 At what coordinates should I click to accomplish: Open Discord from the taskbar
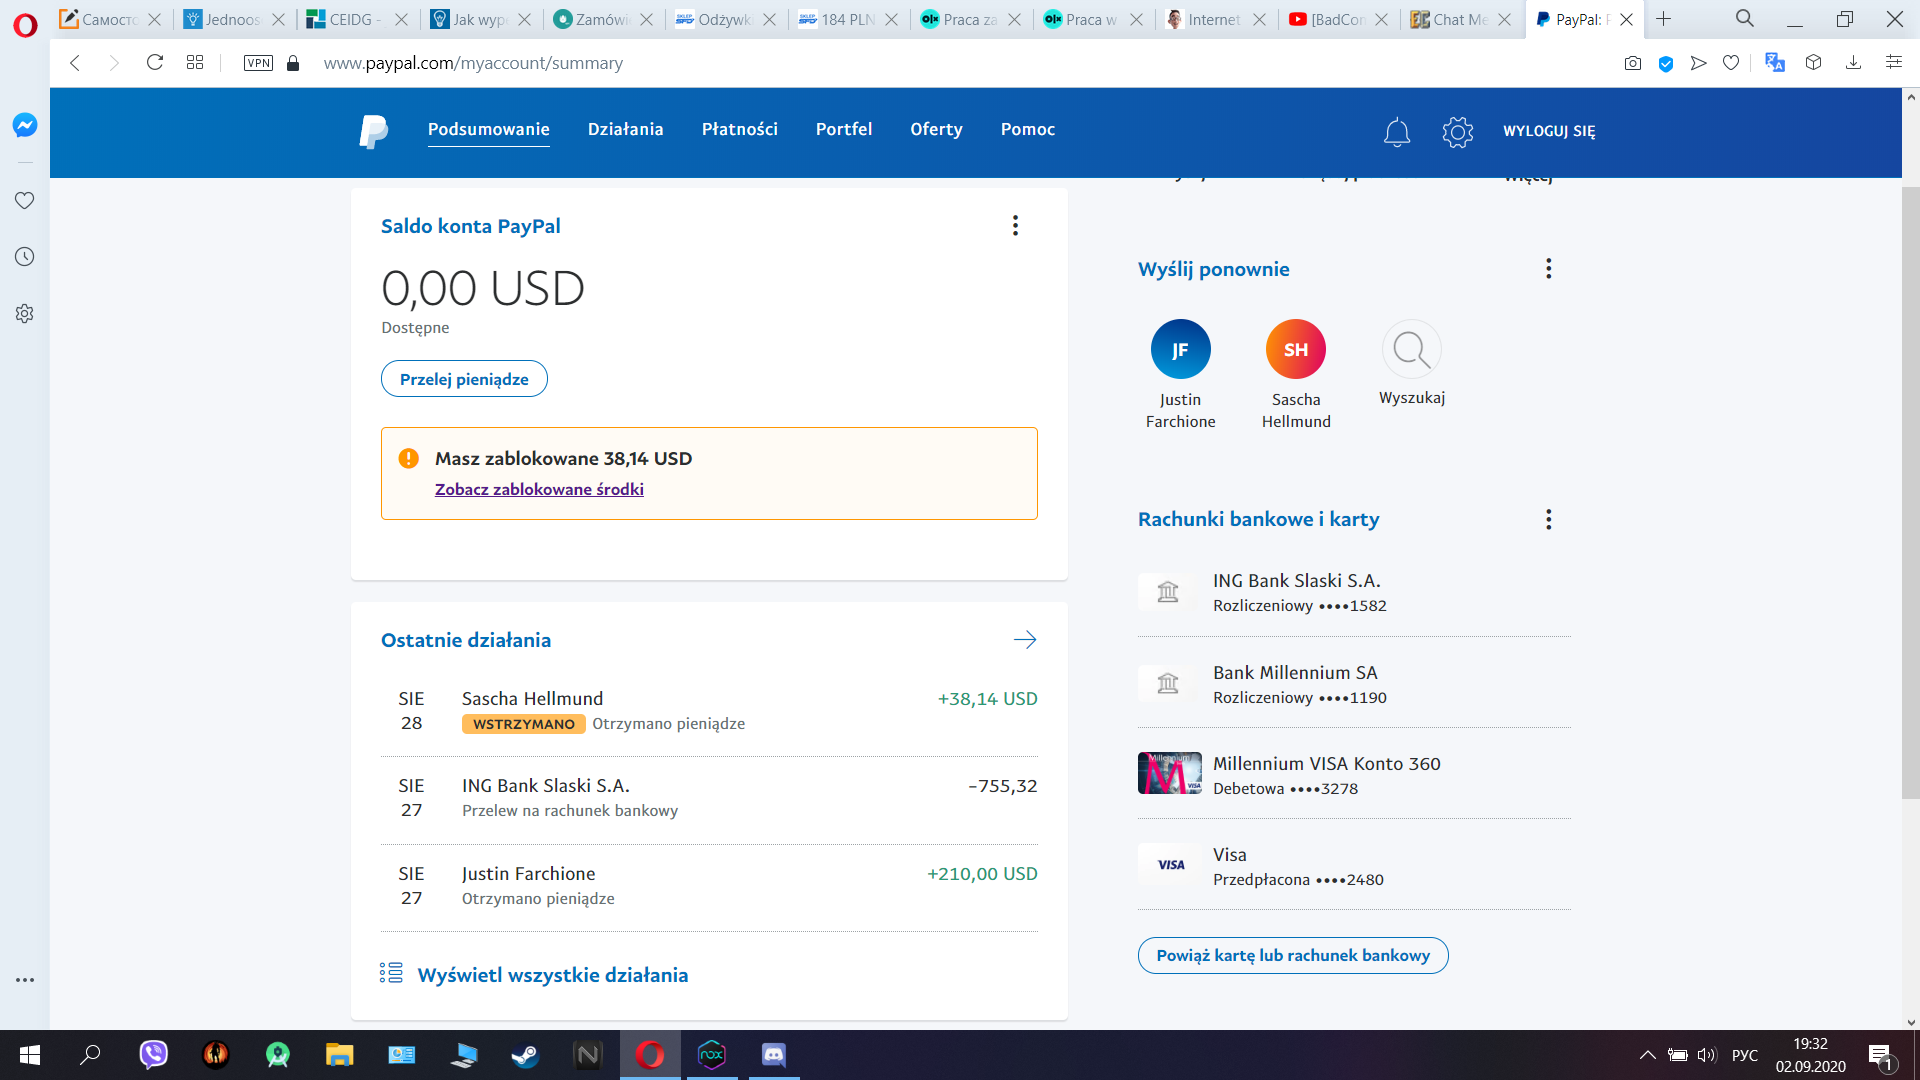(x=774, y=1055)
